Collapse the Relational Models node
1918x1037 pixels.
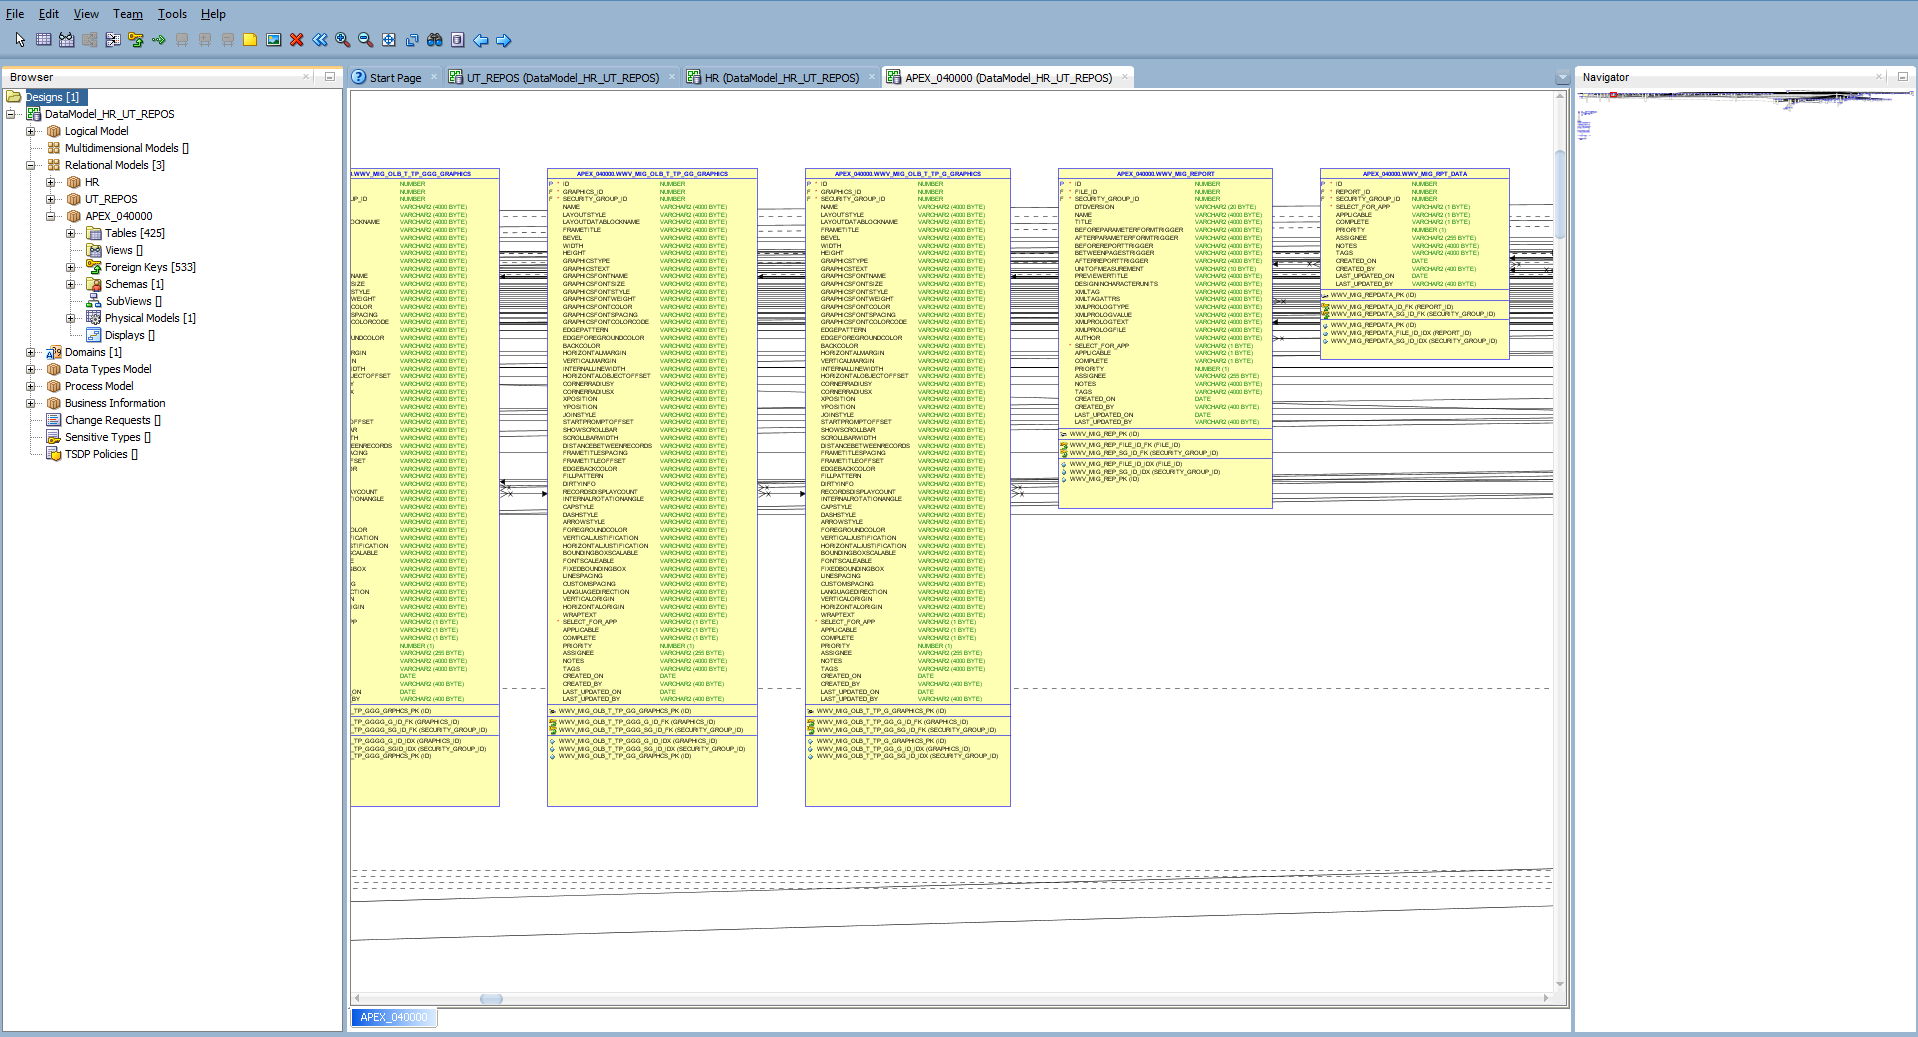pos(31,165)
